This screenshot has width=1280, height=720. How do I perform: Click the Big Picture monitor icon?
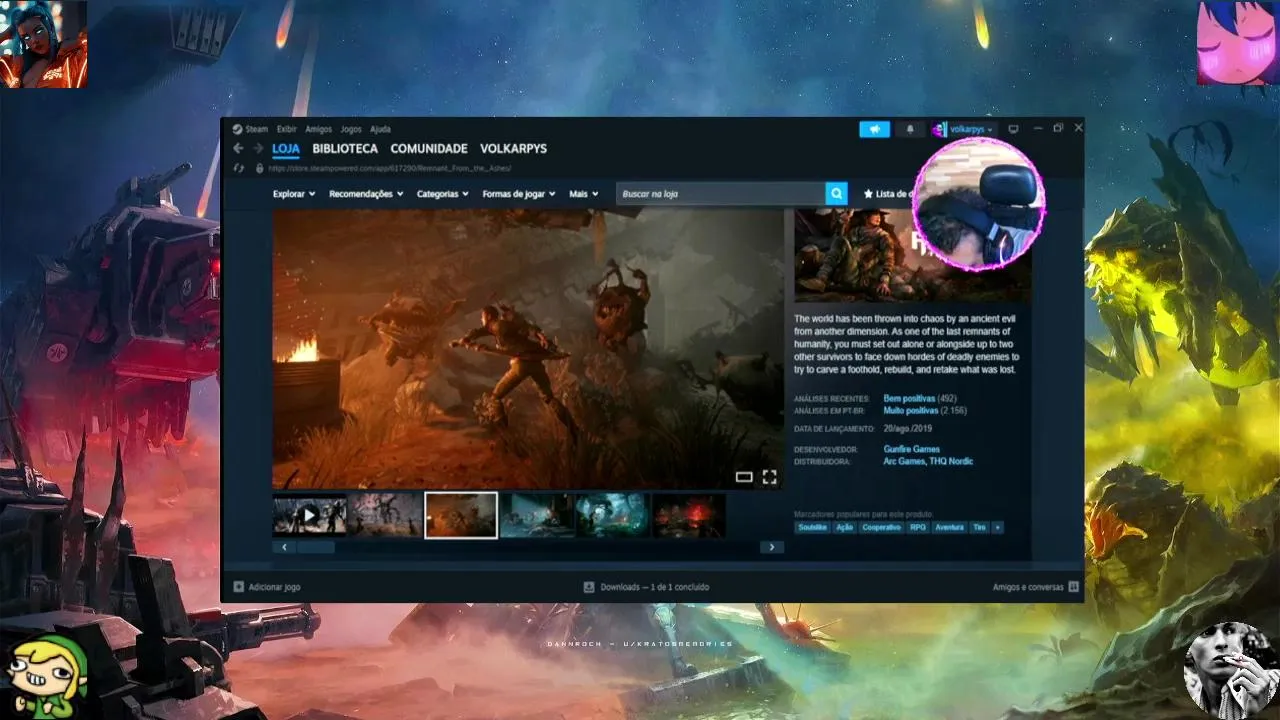[1013, 129]
